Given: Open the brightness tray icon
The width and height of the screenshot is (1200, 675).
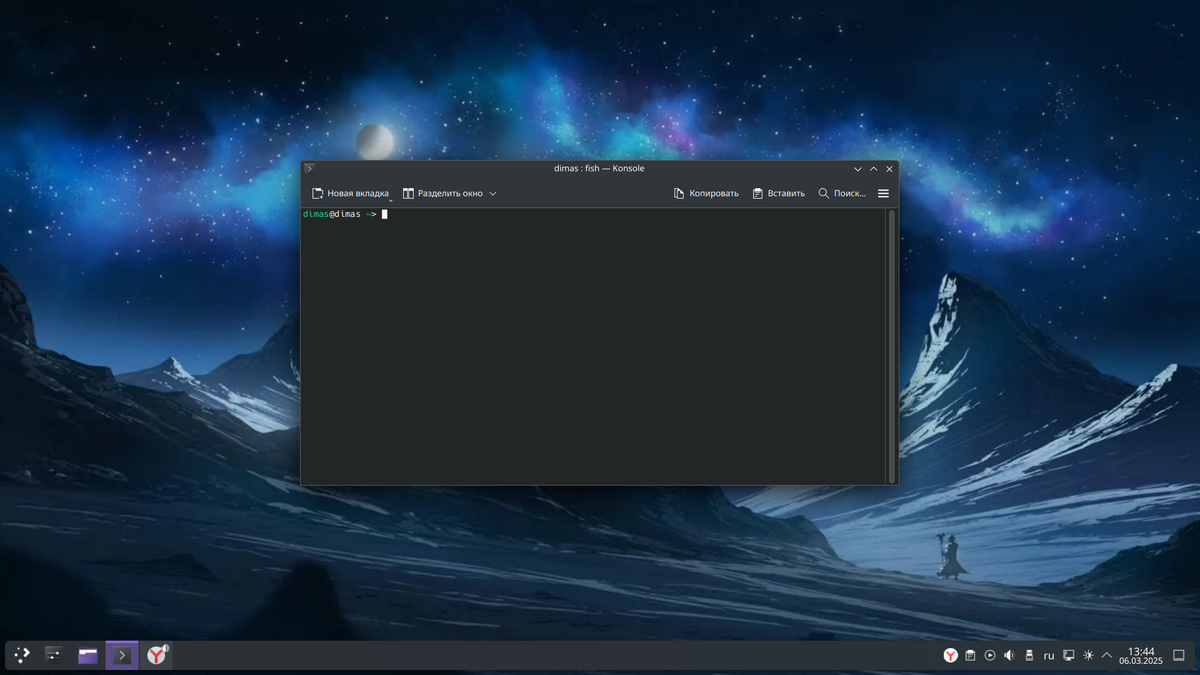Looking at the screenshot, I should pyautogui.click(x=1088, y=656).
